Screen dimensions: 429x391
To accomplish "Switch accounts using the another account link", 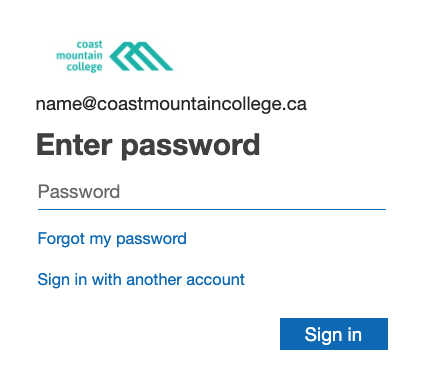I will click(x=141, y=280).
